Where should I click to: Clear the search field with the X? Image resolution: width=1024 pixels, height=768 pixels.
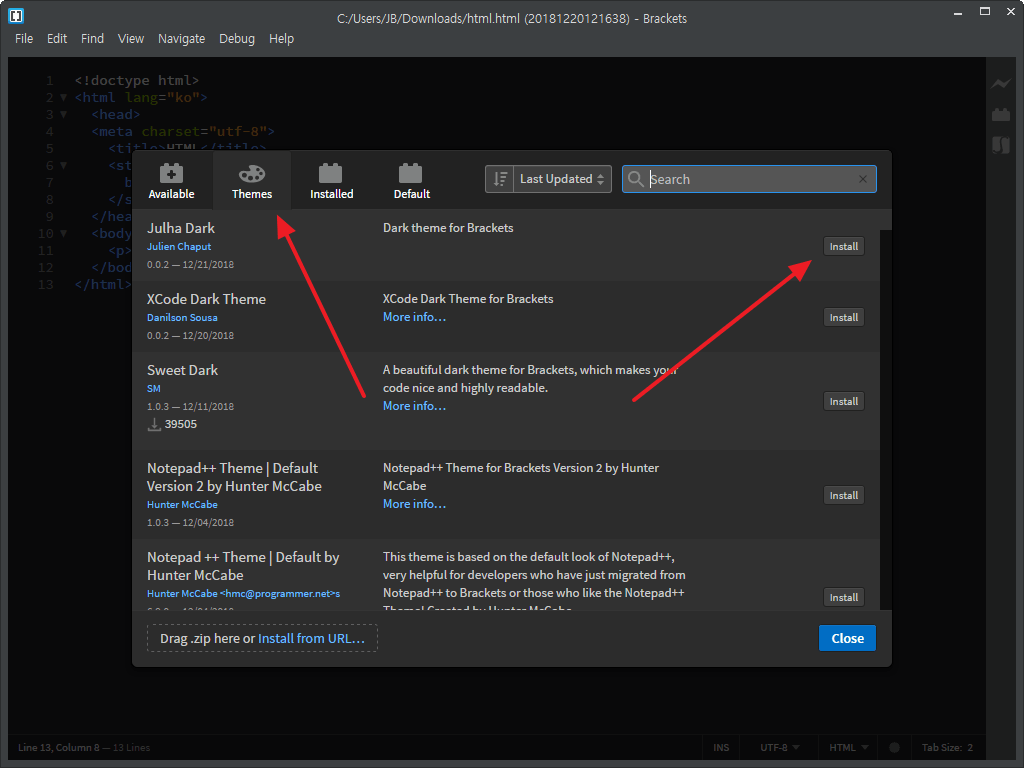tap(863, 179)
